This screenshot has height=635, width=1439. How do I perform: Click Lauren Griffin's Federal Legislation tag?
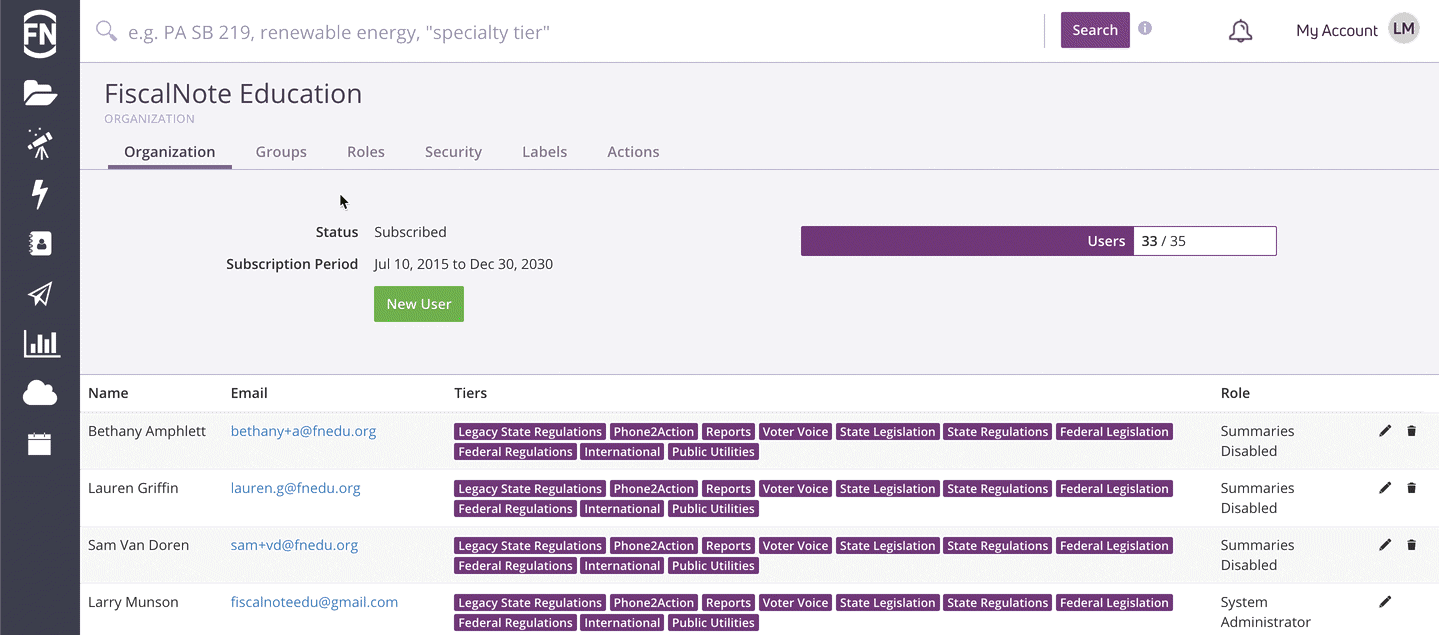coord(1114,489)
